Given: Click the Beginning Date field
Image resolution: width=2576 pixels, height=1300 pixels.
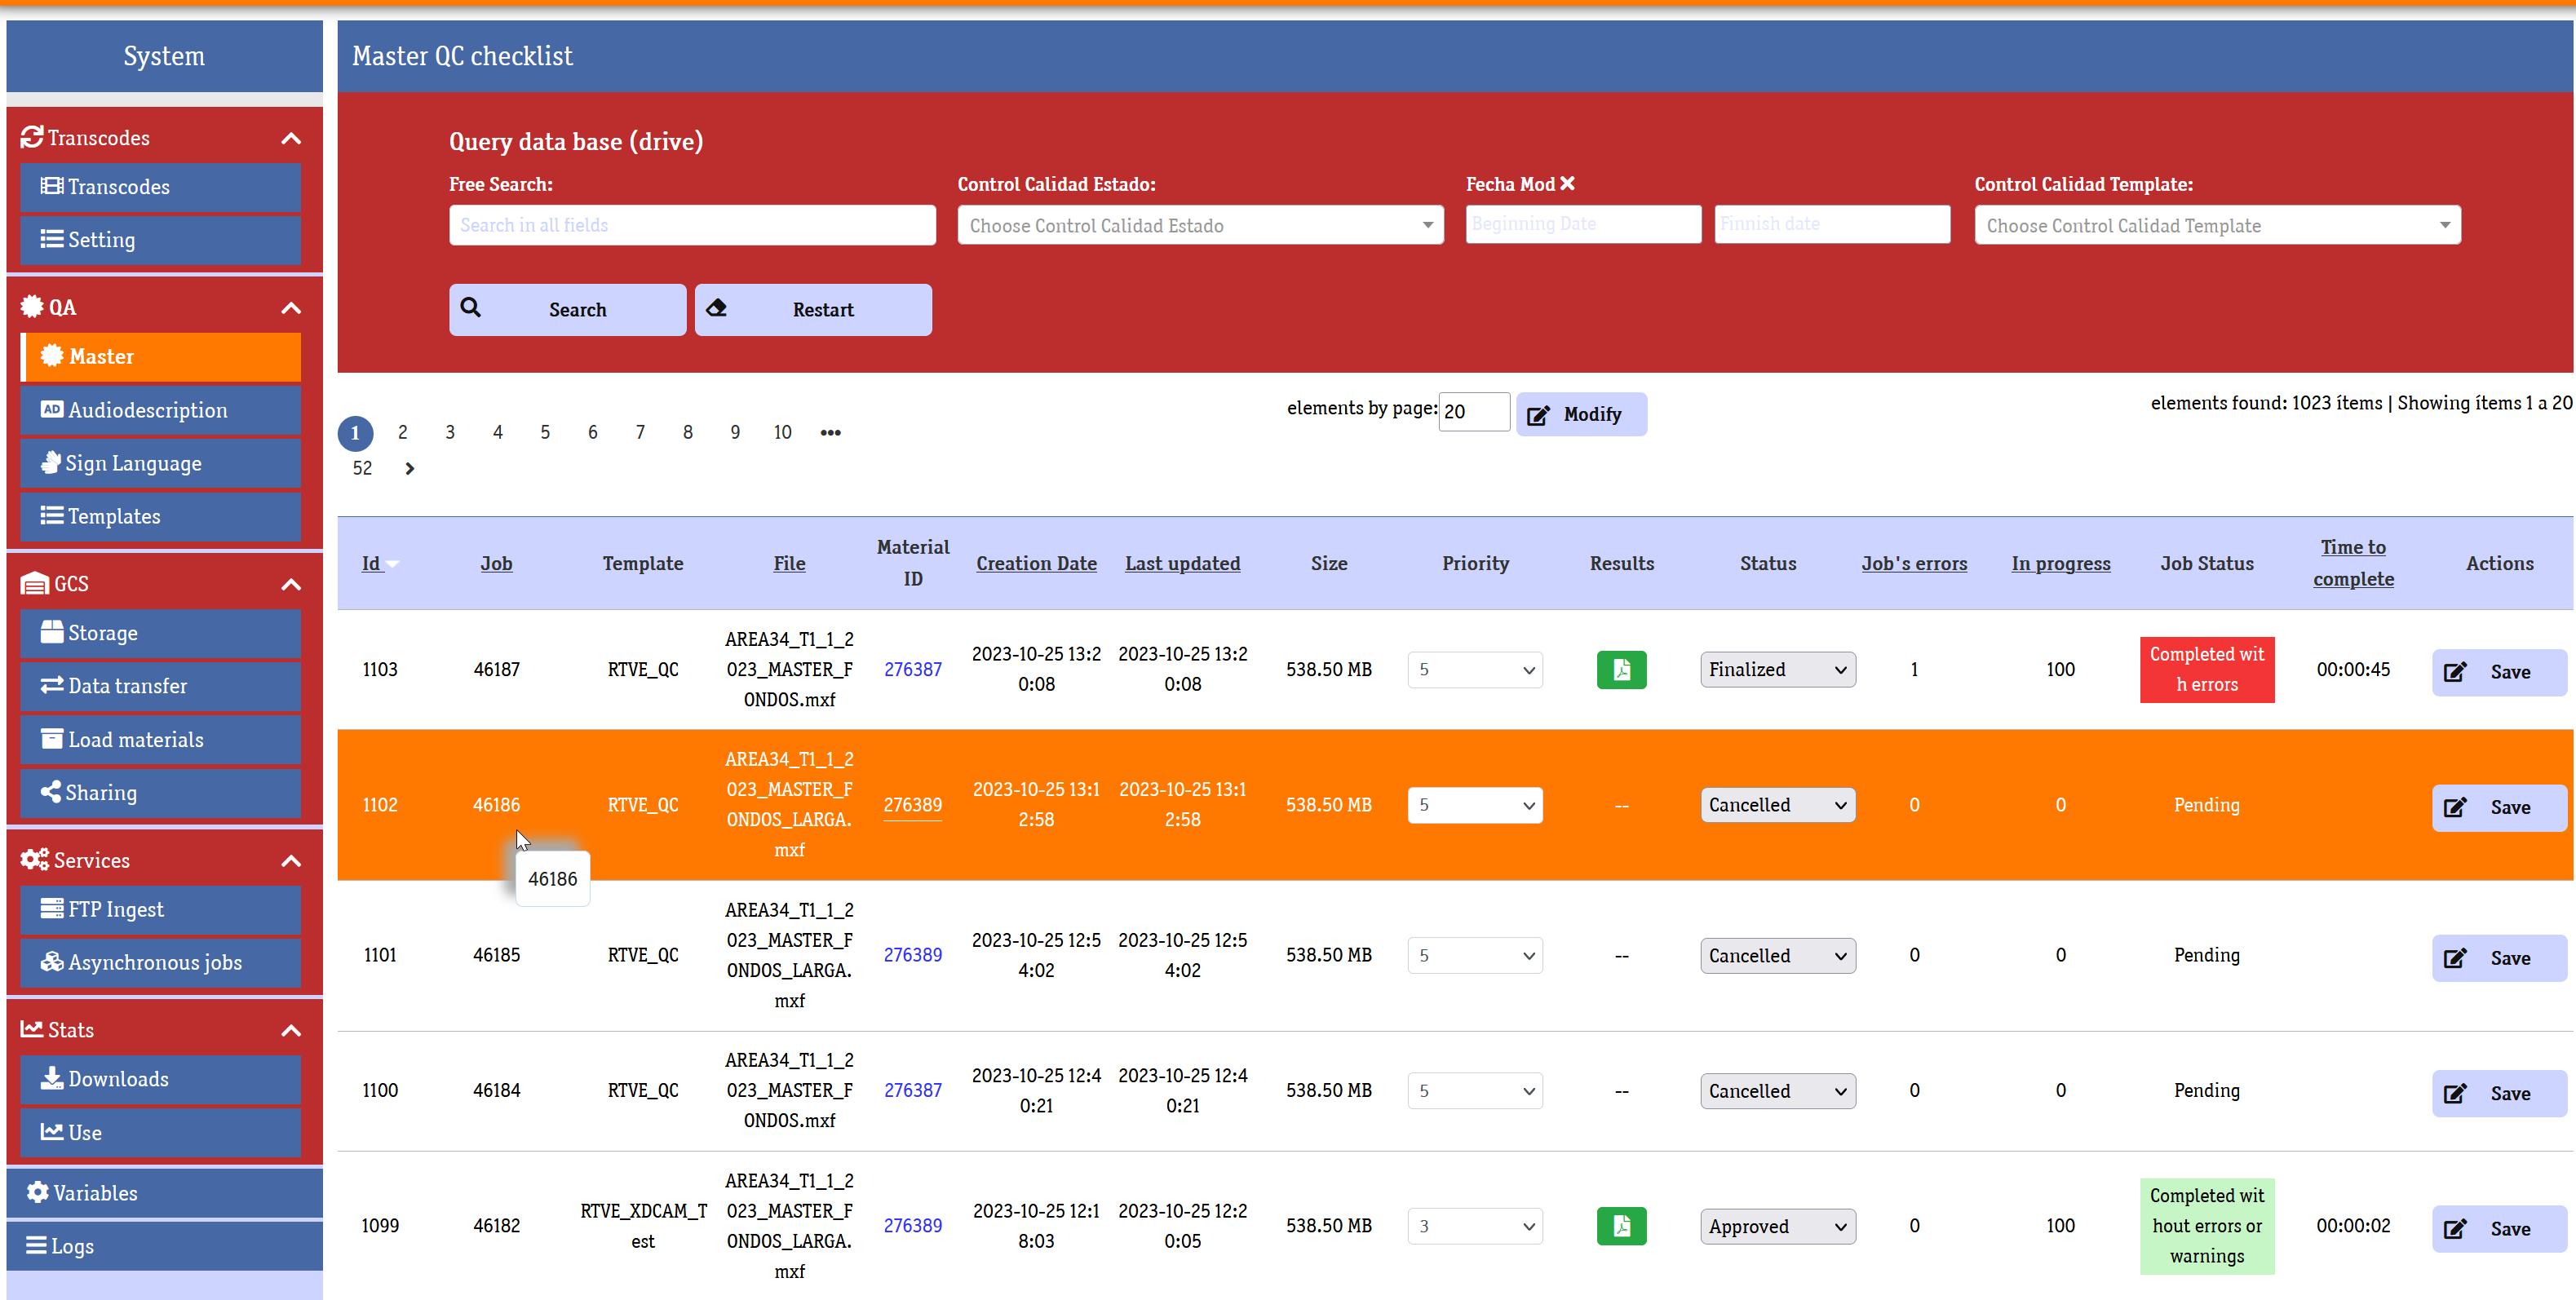Looking at the screenshot, I should click(1583, 224).
